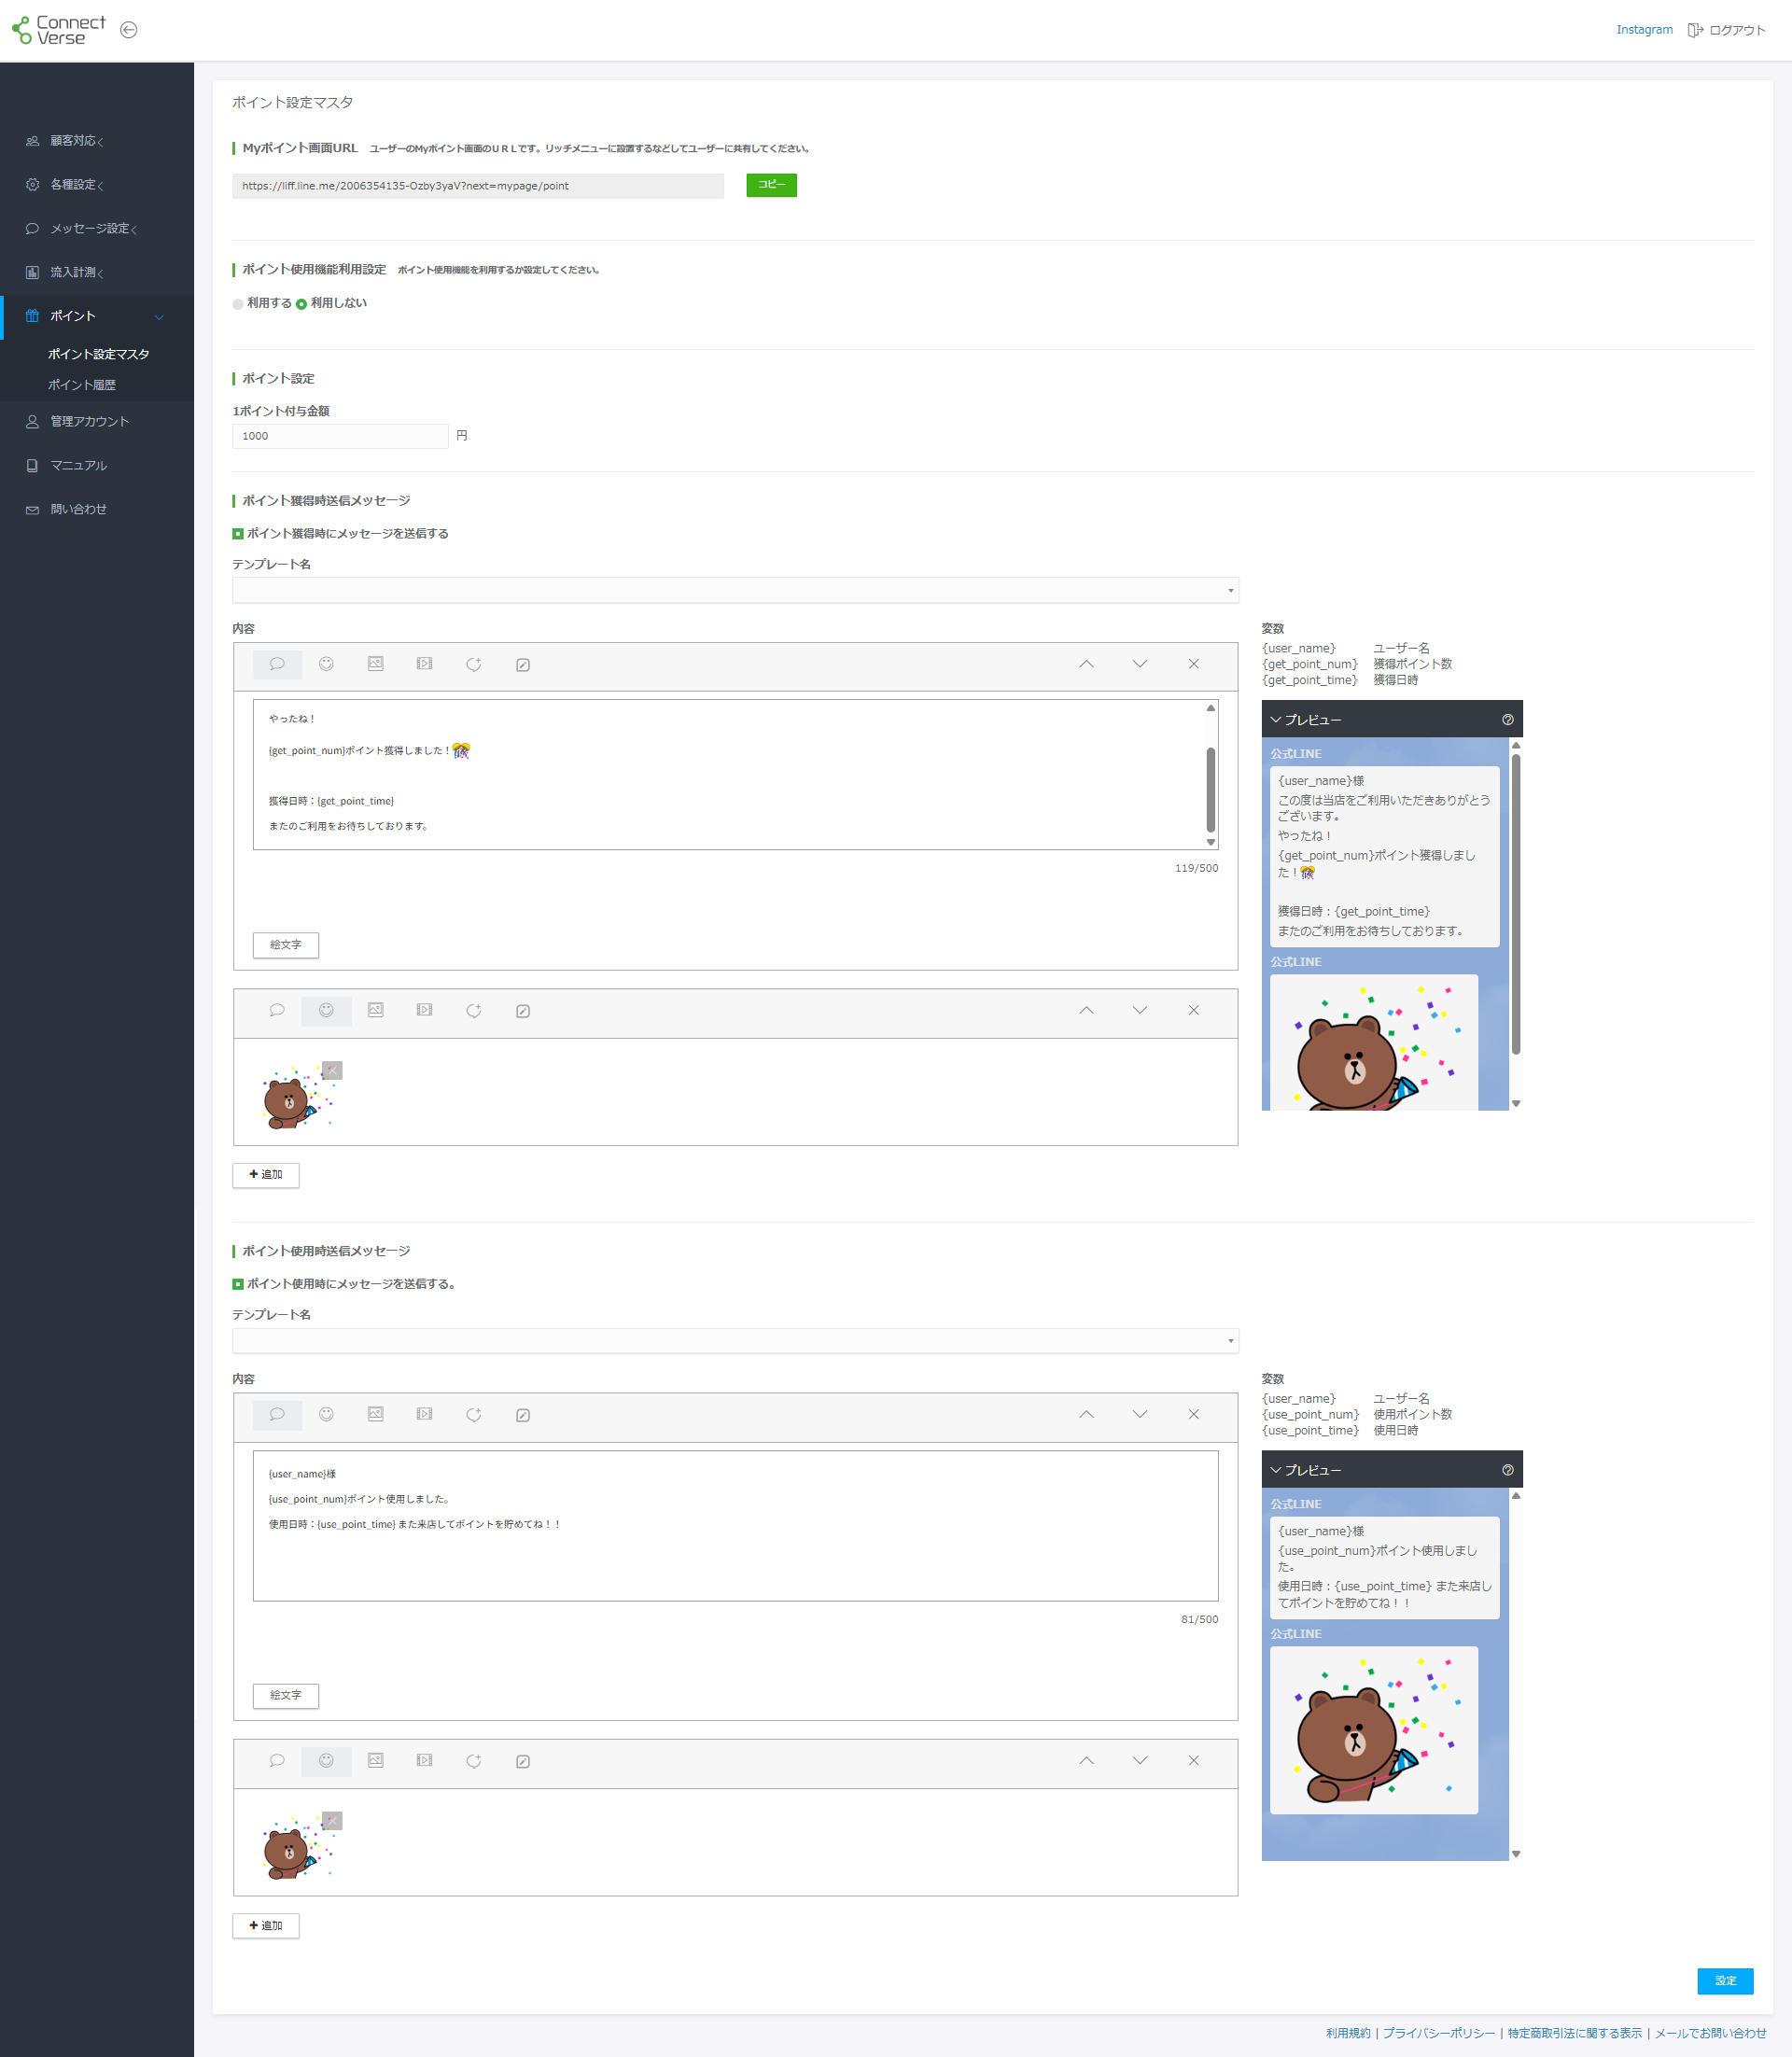This screenshot has width=1792, height=2057.
Task: Open ポイント履歴 in the sidebar
Action: [82, 385]
